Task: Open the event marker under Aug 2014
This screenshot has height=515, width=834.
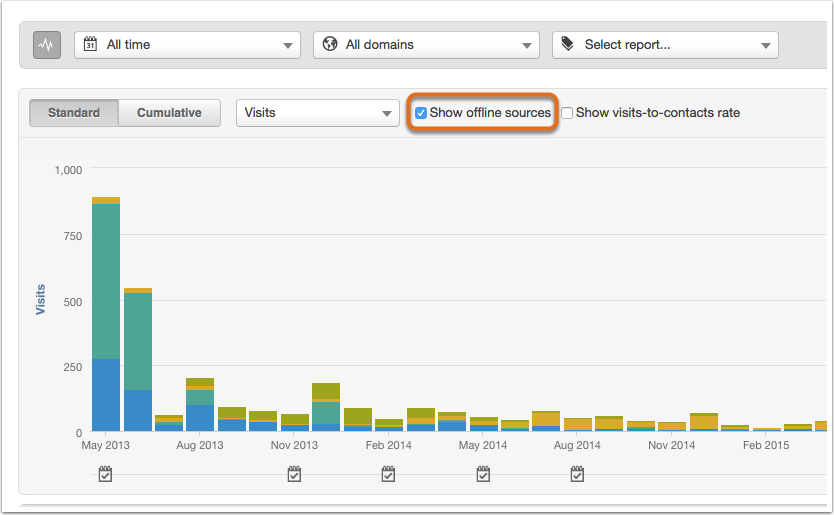Action: [x=577, y=474]
